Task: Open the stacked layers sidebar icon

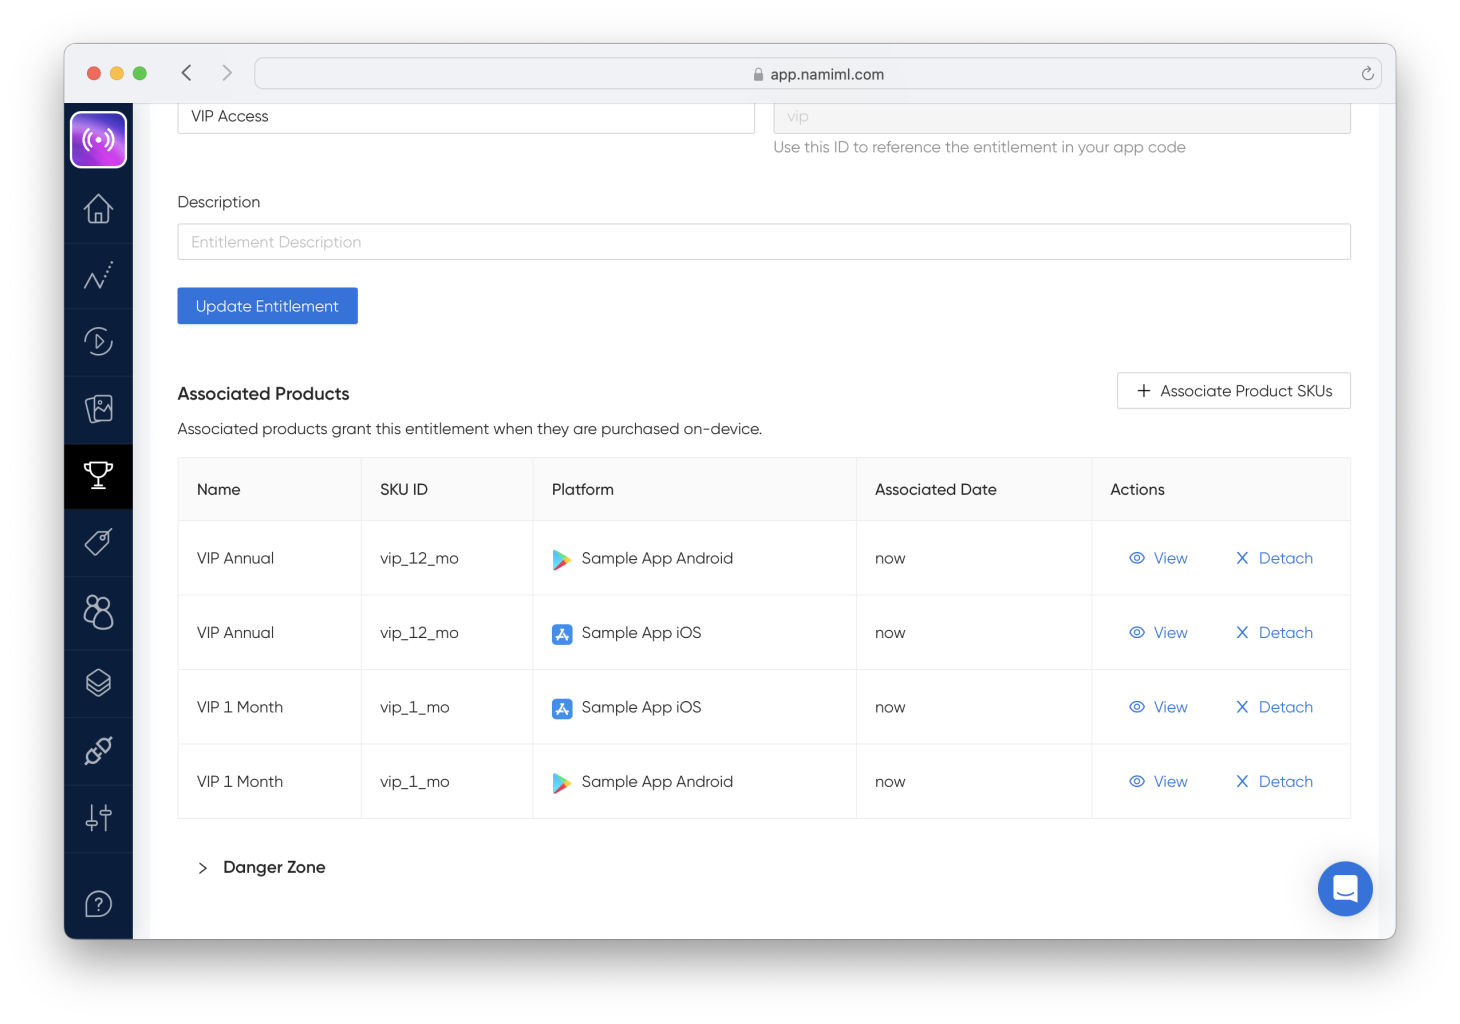Action: tap(98, 683)
